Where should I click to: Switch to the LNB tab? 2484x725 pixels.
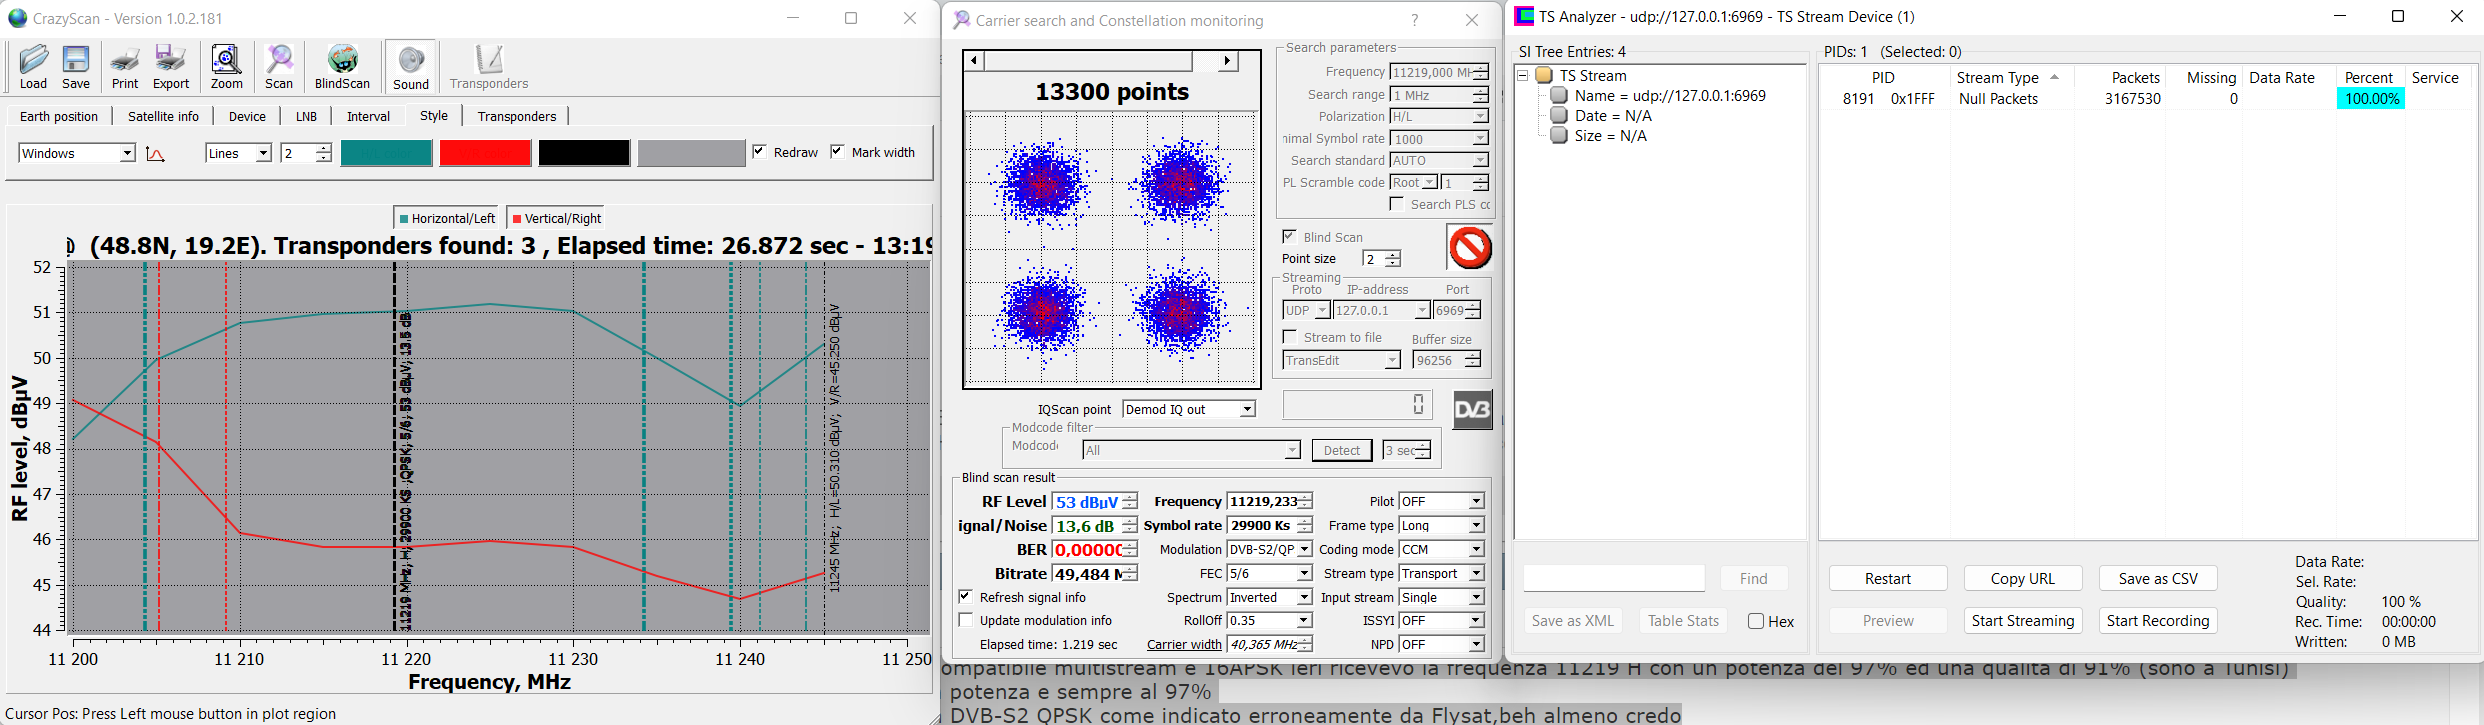pos(306,116)
